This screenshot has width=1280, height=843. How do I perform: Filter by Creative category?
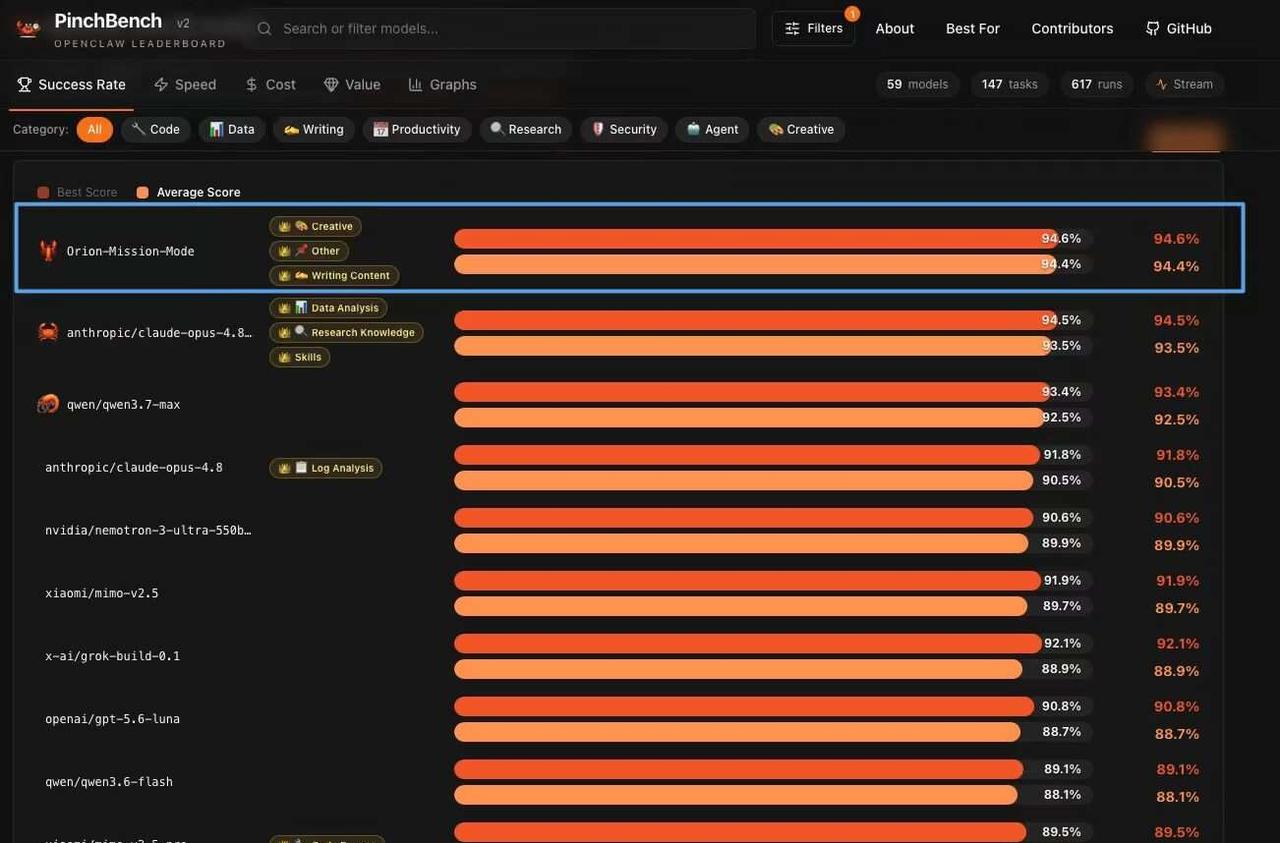[801, 129]
